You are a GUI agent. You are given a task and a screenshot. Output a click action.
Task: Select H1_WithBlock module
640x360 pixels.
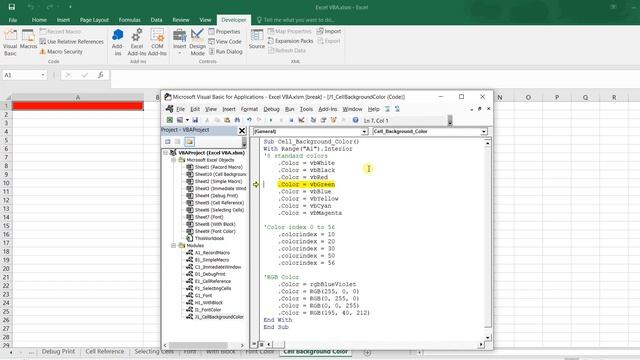204,303
